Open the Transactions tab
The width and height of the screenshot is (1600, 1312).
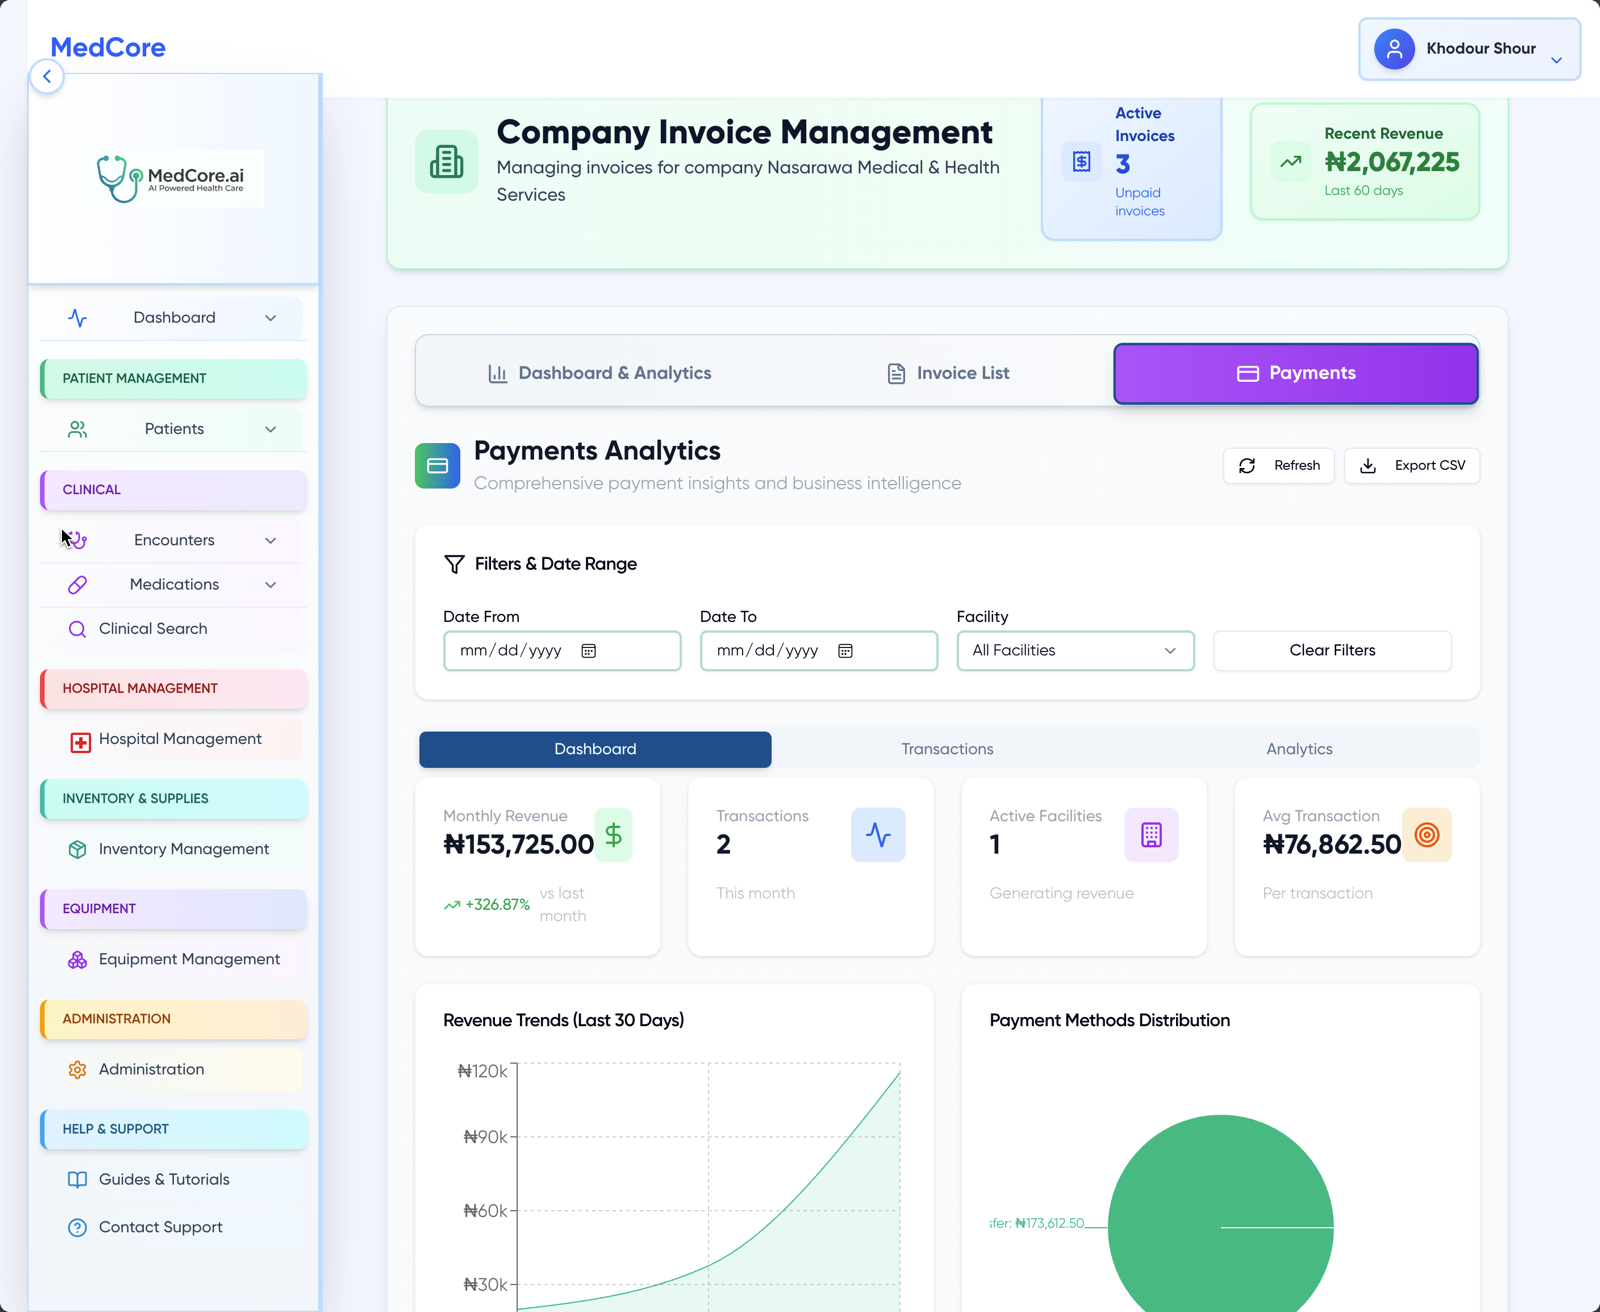pos(946,748)
